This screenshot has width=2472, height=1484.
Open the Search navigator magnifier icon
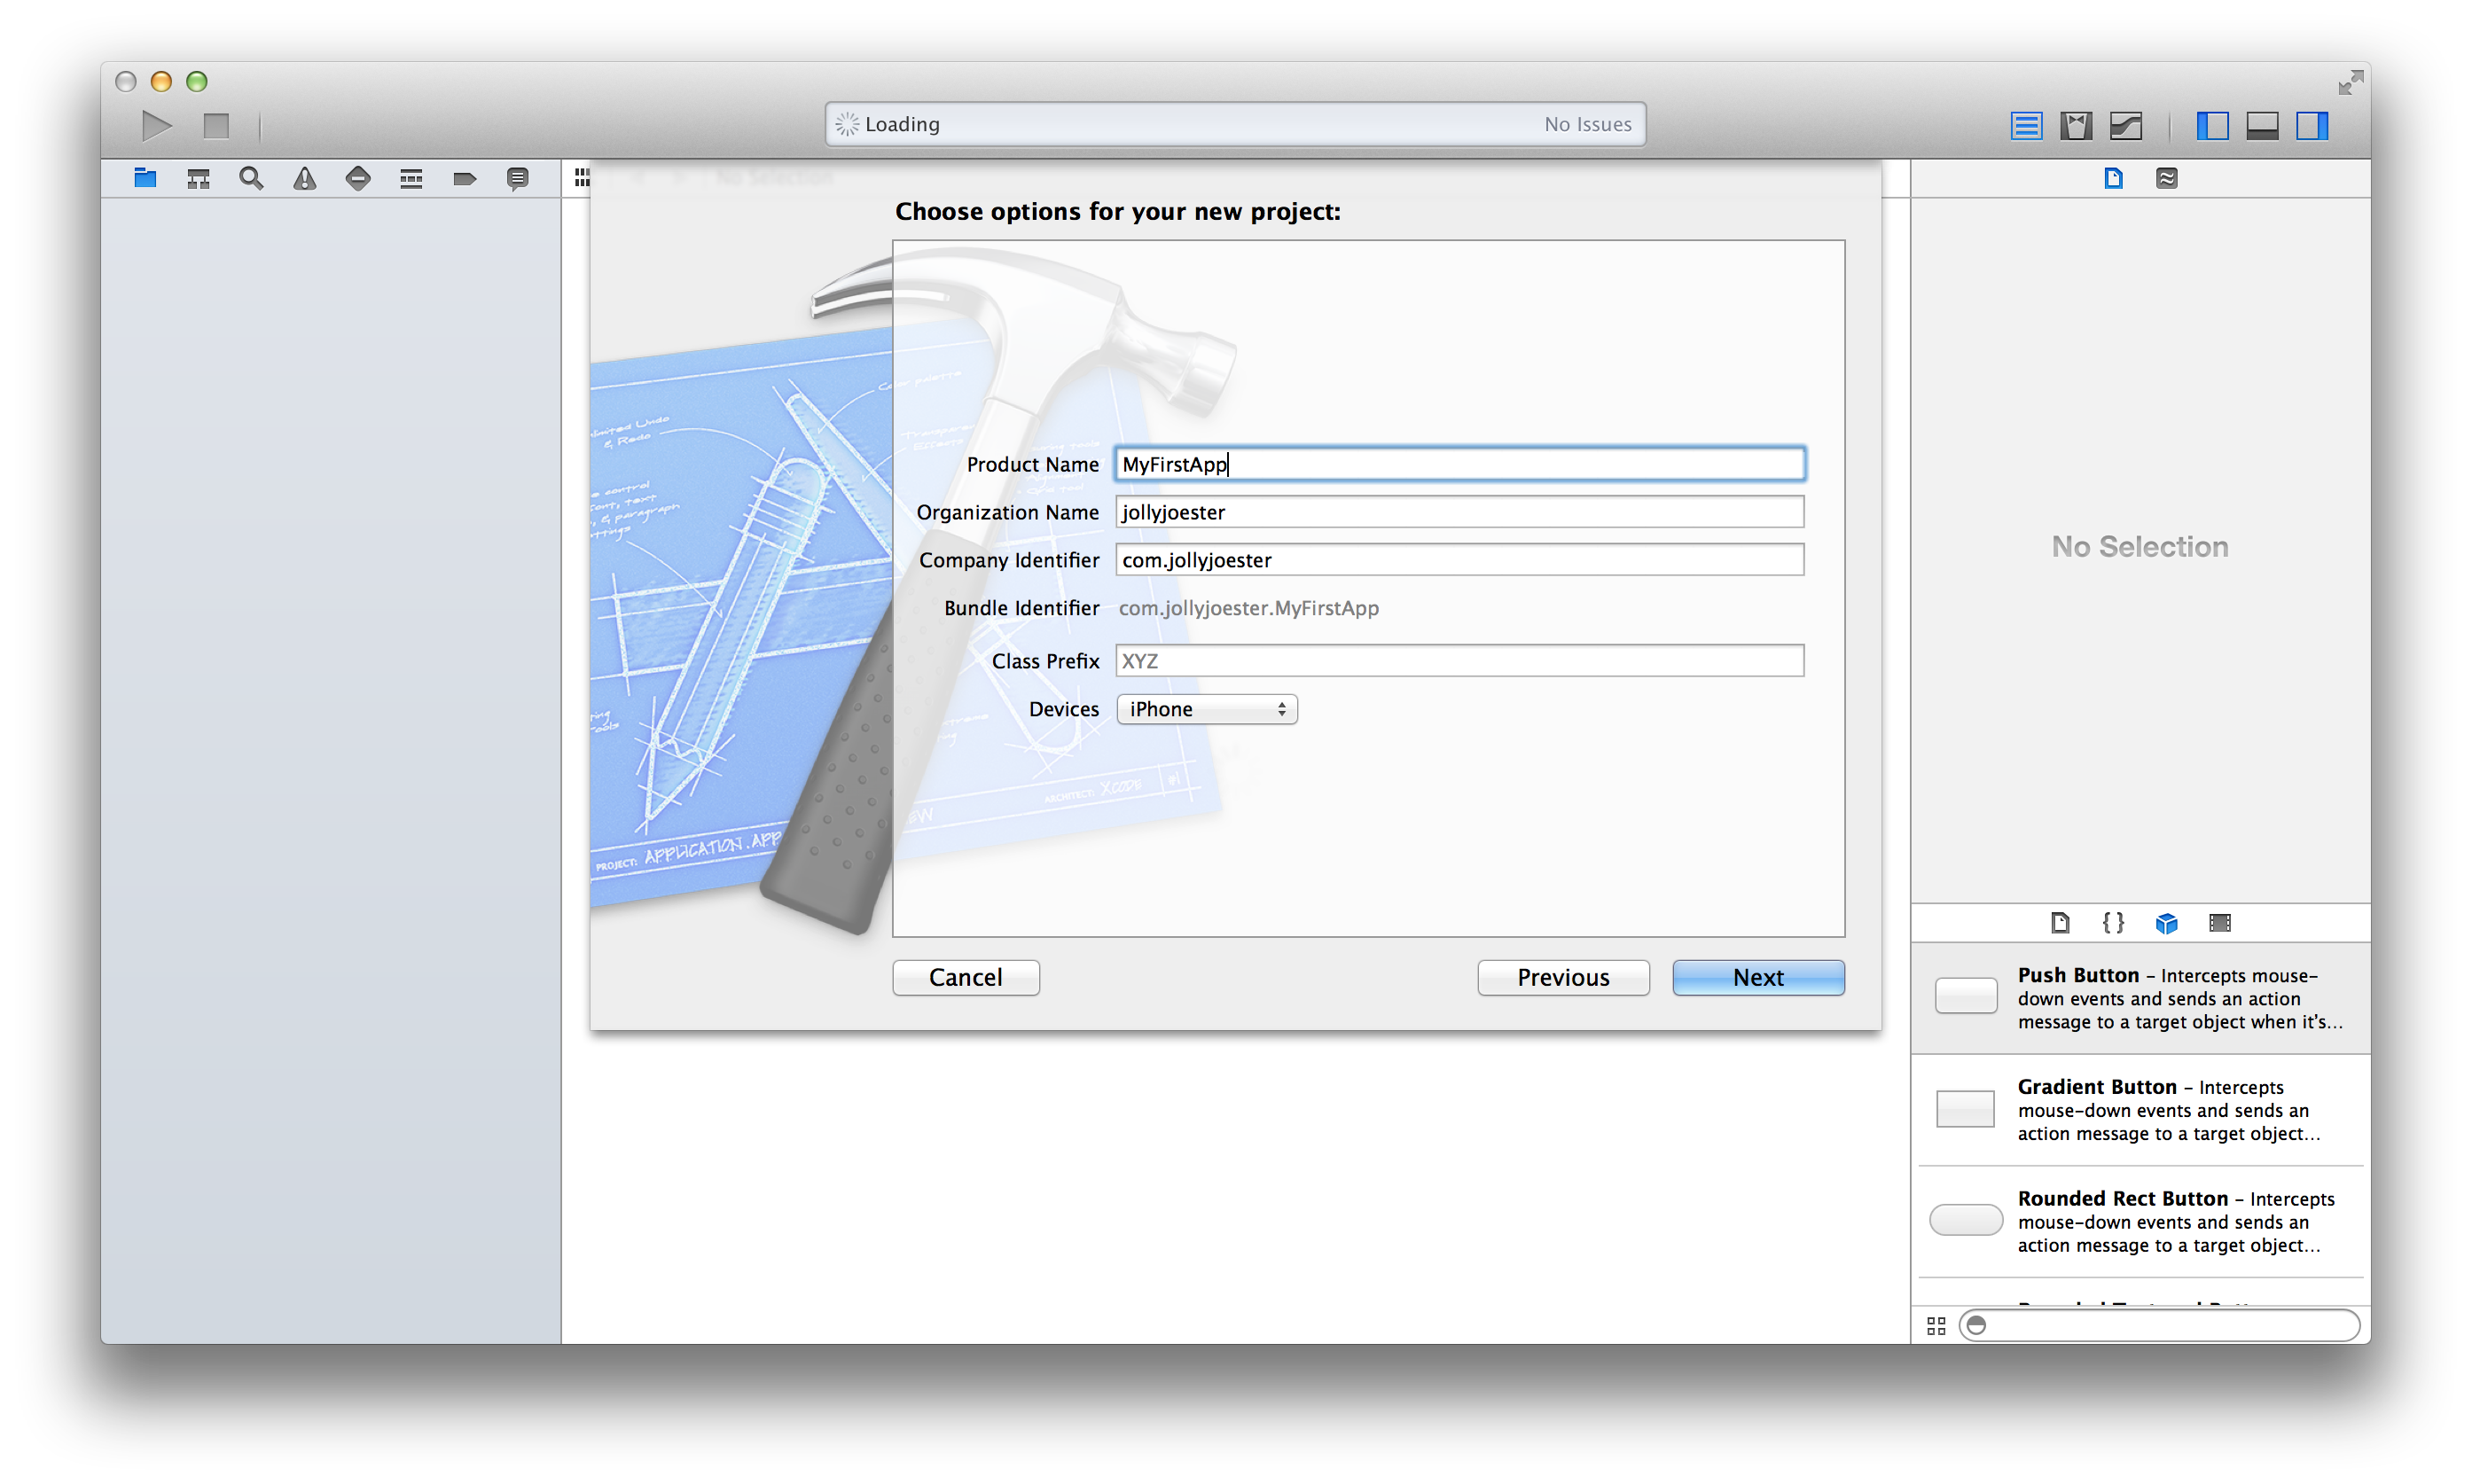(x=251, y=178)
